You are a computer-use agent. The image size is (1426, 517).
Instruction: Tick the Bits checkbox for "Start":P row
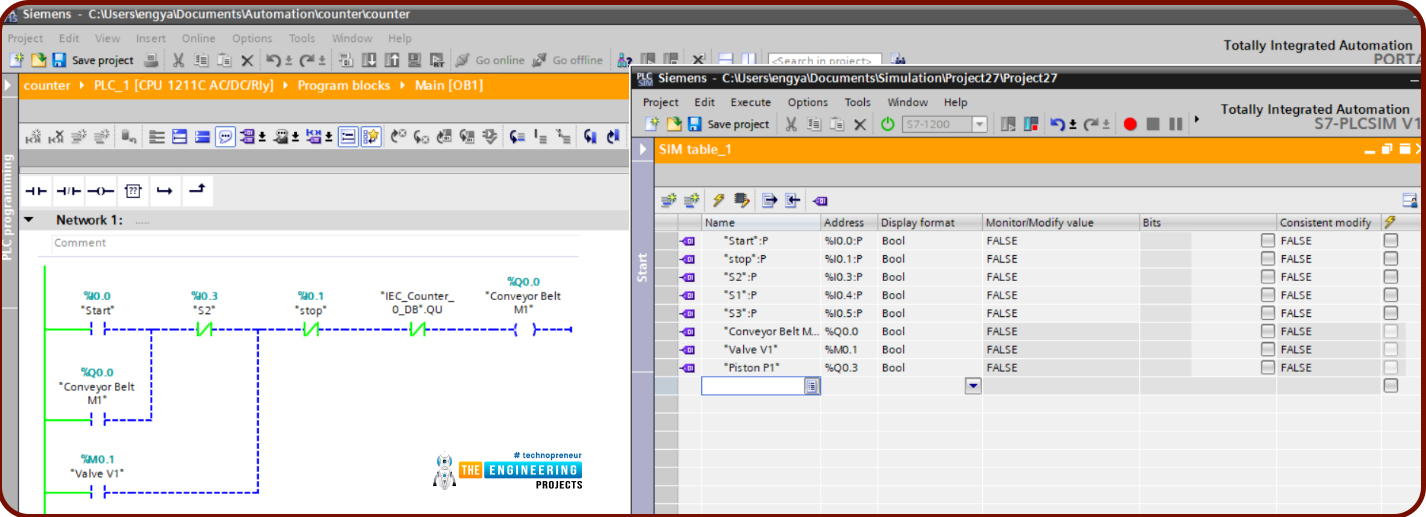click(1268, 241)
